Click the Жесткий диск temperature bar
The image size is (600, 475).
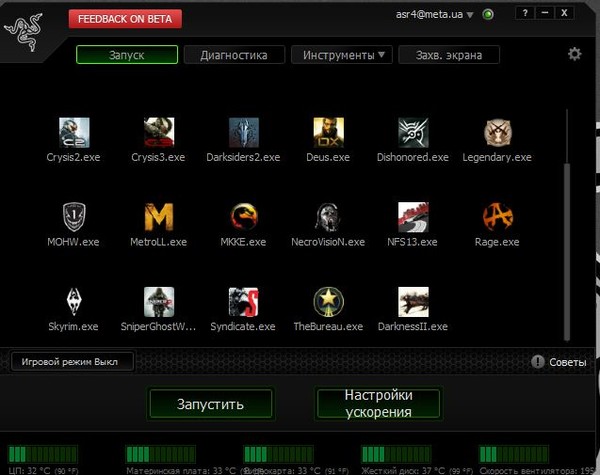(396, 454)
